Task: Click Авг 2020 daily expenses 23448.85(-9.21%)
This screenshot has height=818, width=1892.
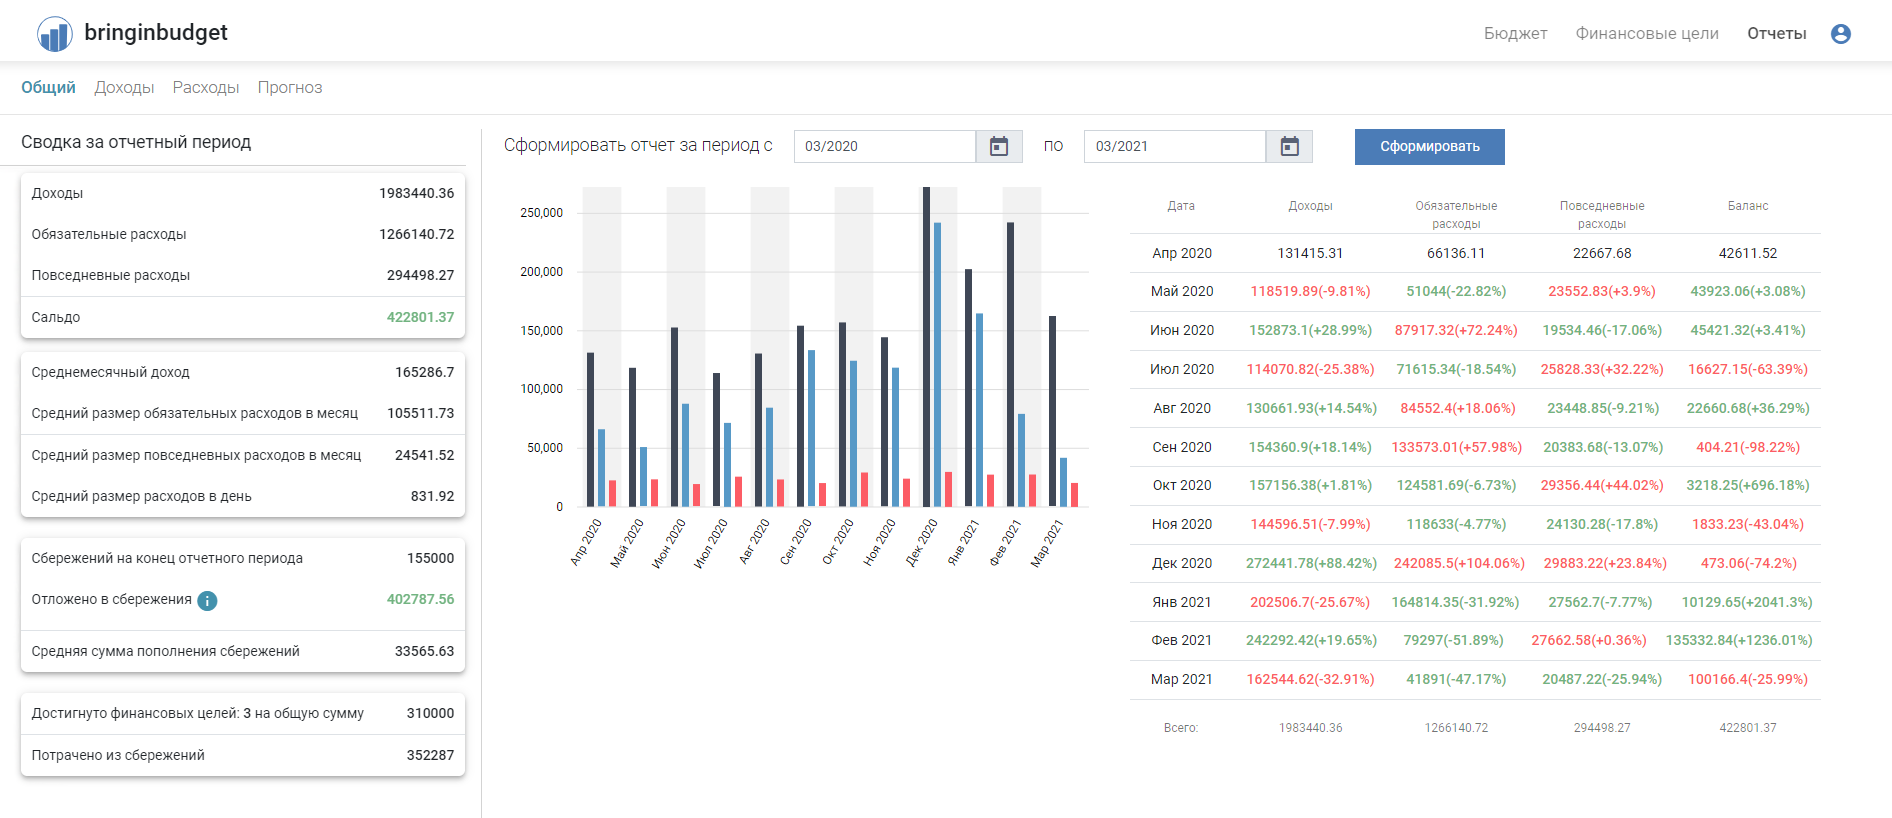Action: [x=1602, y=409]
